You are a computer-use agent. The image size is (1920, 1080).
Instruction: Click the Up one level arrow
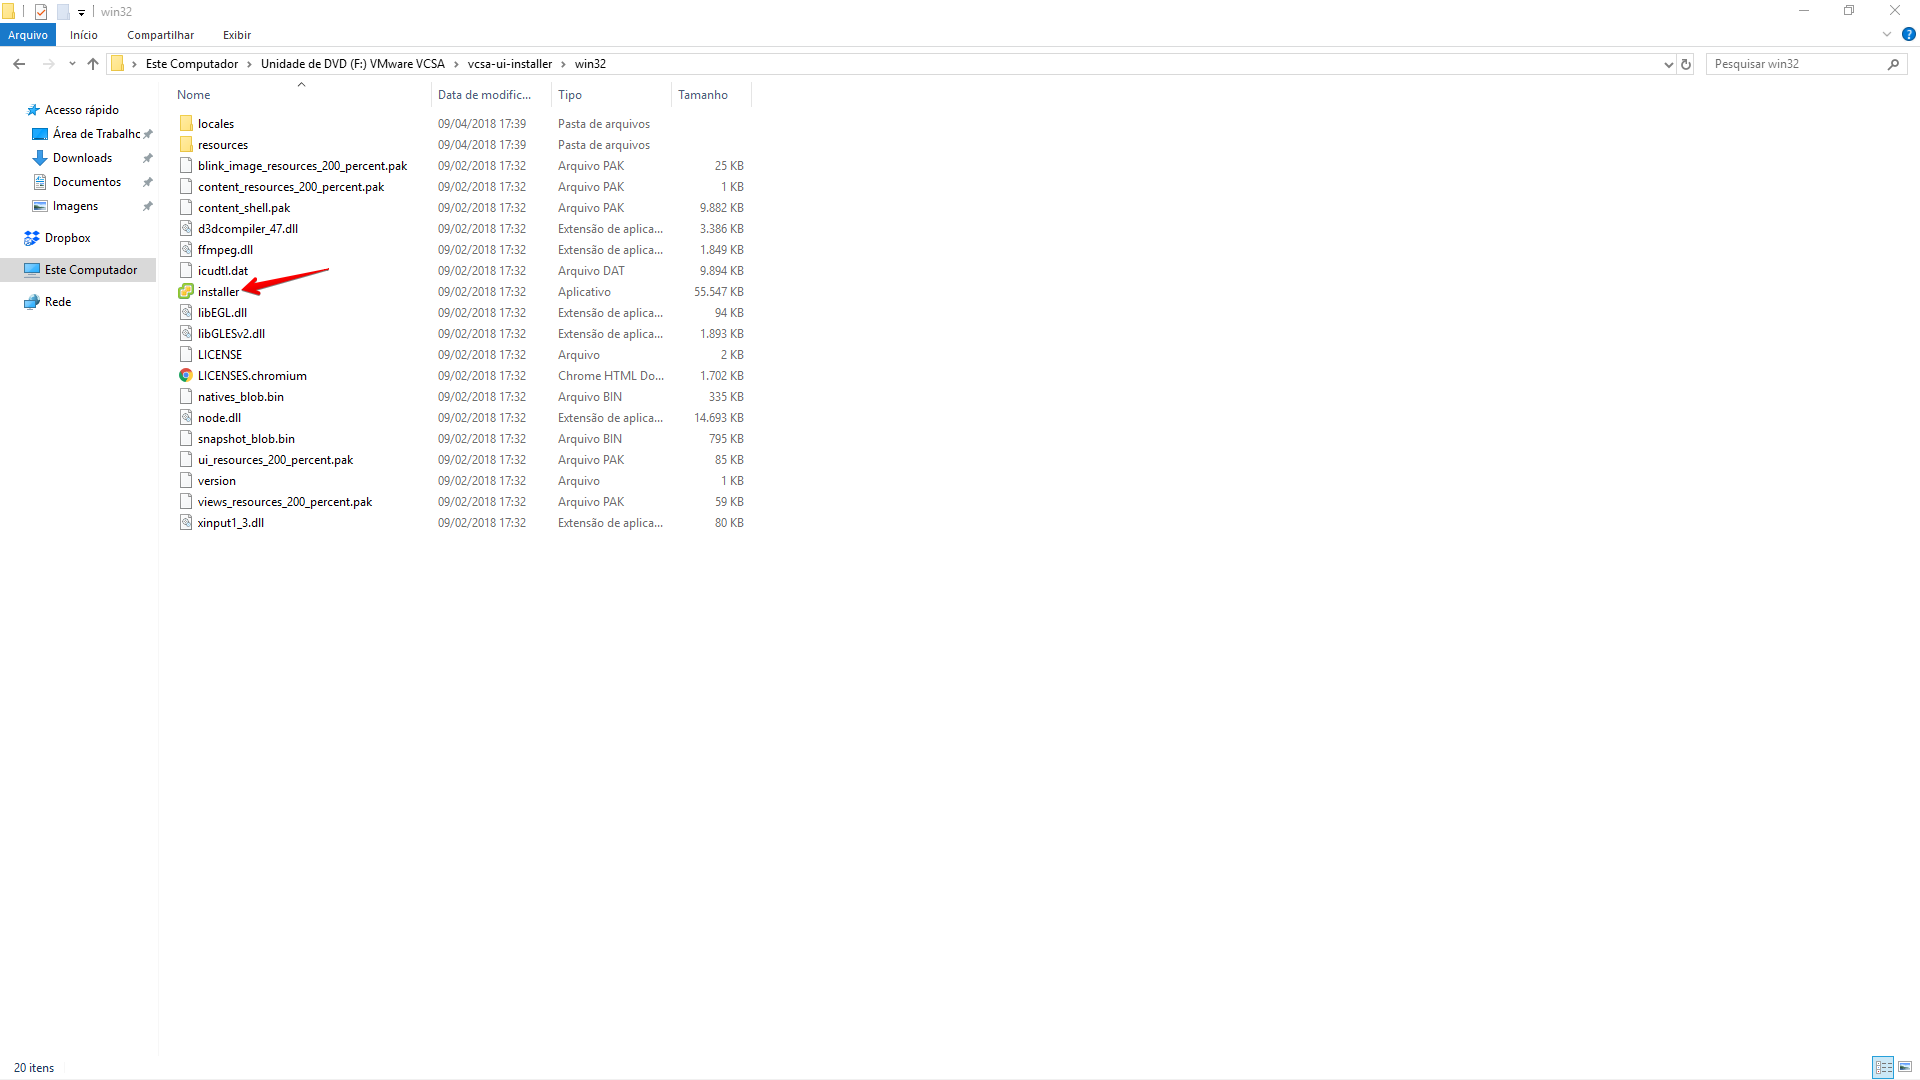tap(93, 64)
